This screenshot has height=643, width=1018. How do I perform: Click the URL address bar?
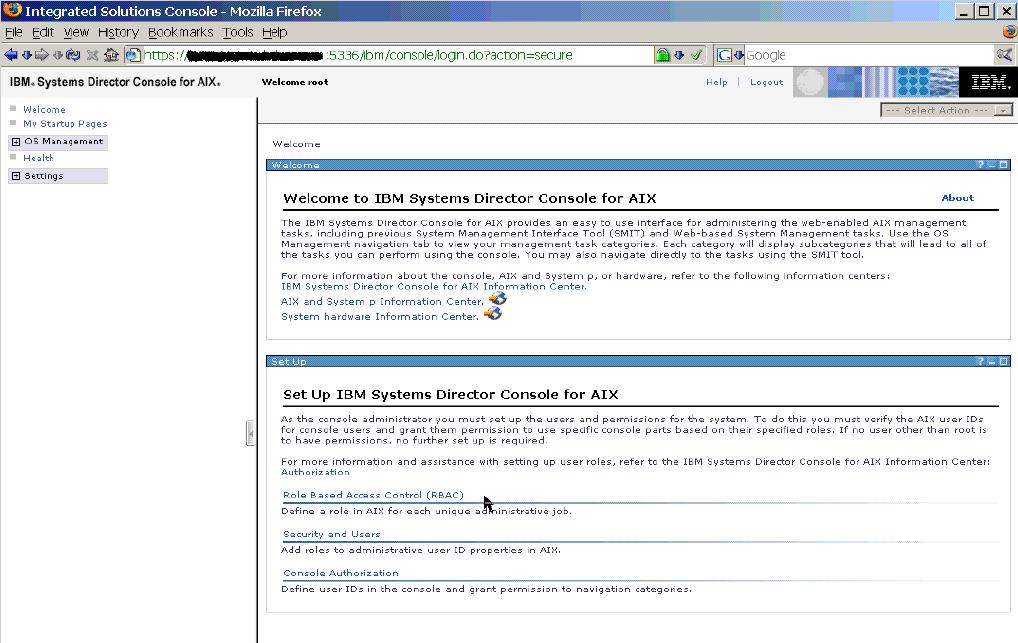click(397, 55)
